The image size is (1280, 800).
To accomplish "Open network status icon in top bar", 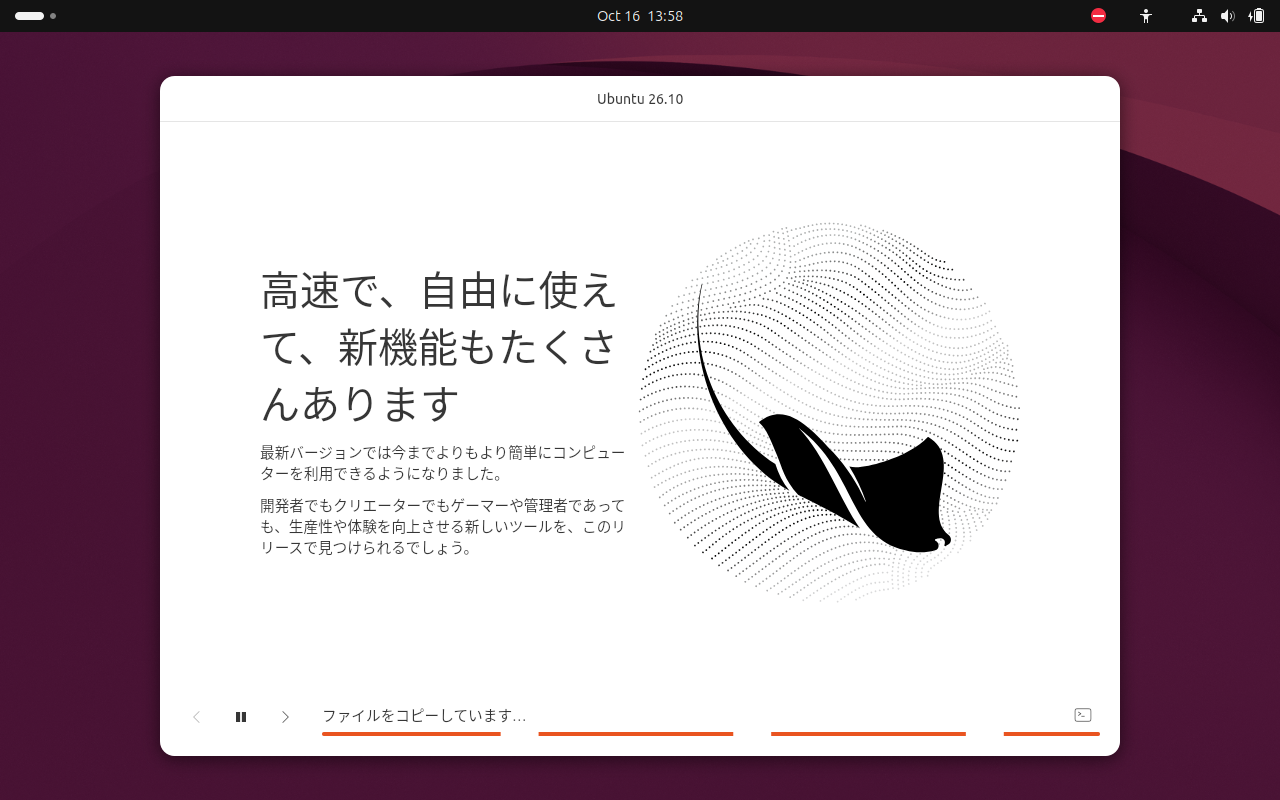I will pos(1199,16).
